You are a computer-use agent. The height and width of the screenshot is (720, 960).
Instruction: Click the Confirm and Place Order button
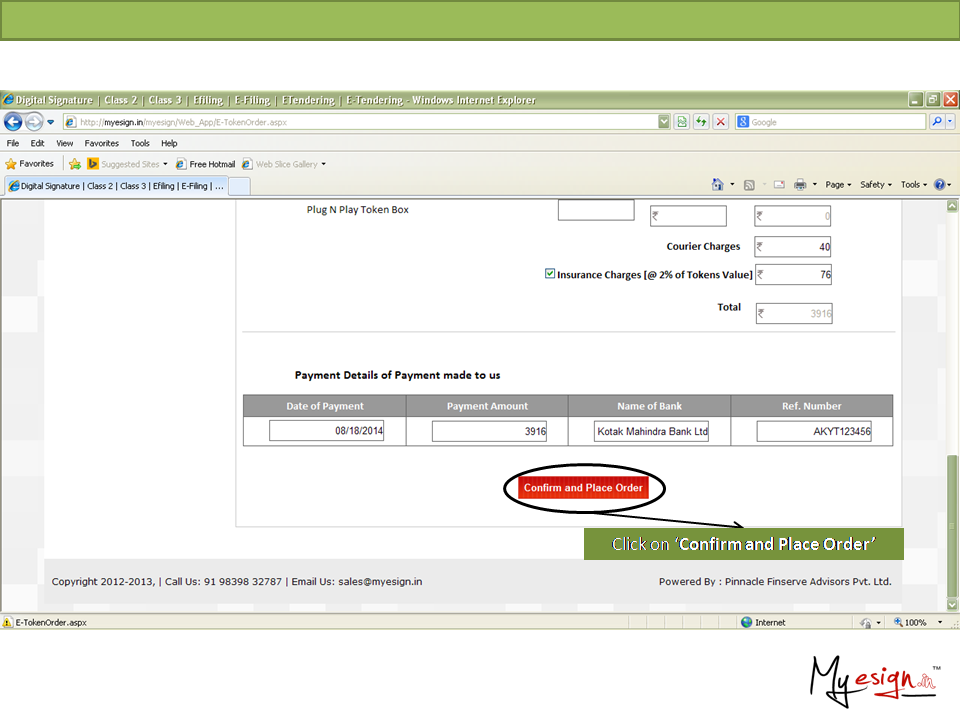[583, 488]
